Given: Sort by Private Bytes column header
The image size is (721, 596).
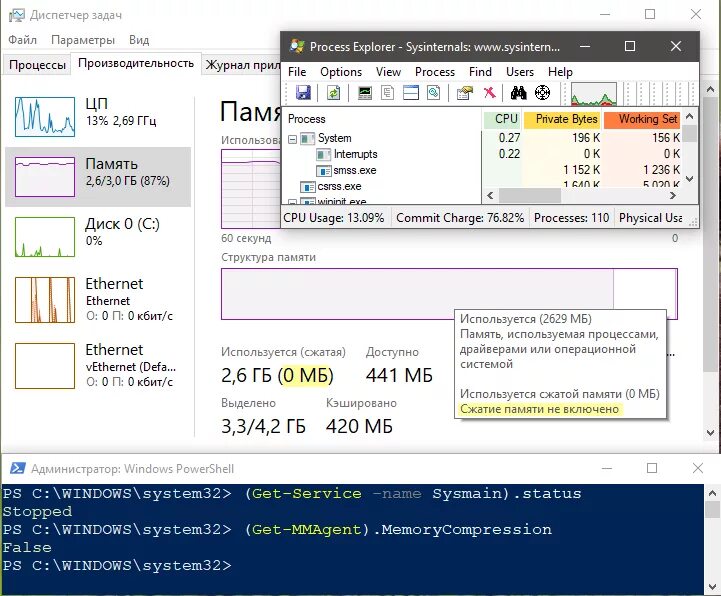Looking at the screenshot, I should [x=562, y=119].
